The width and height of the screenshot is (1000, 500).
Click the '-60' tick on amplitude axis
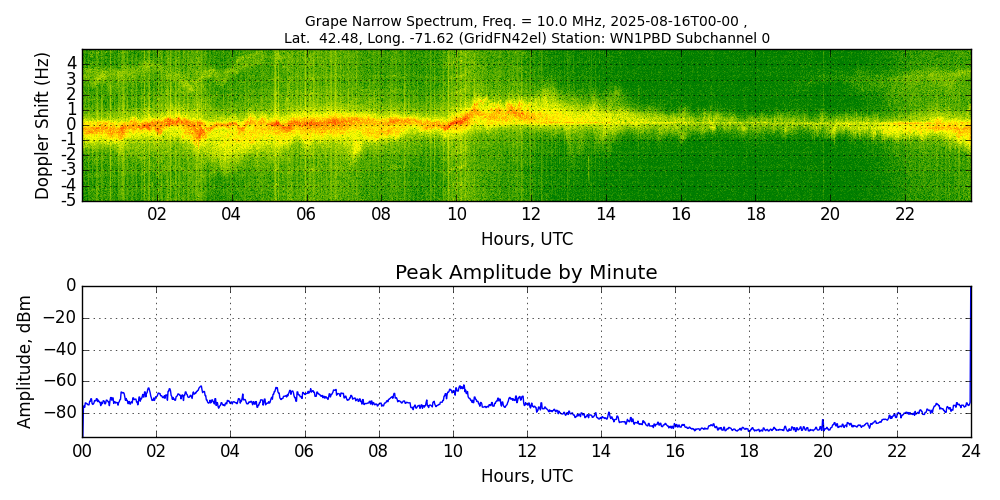coord(62,381)
